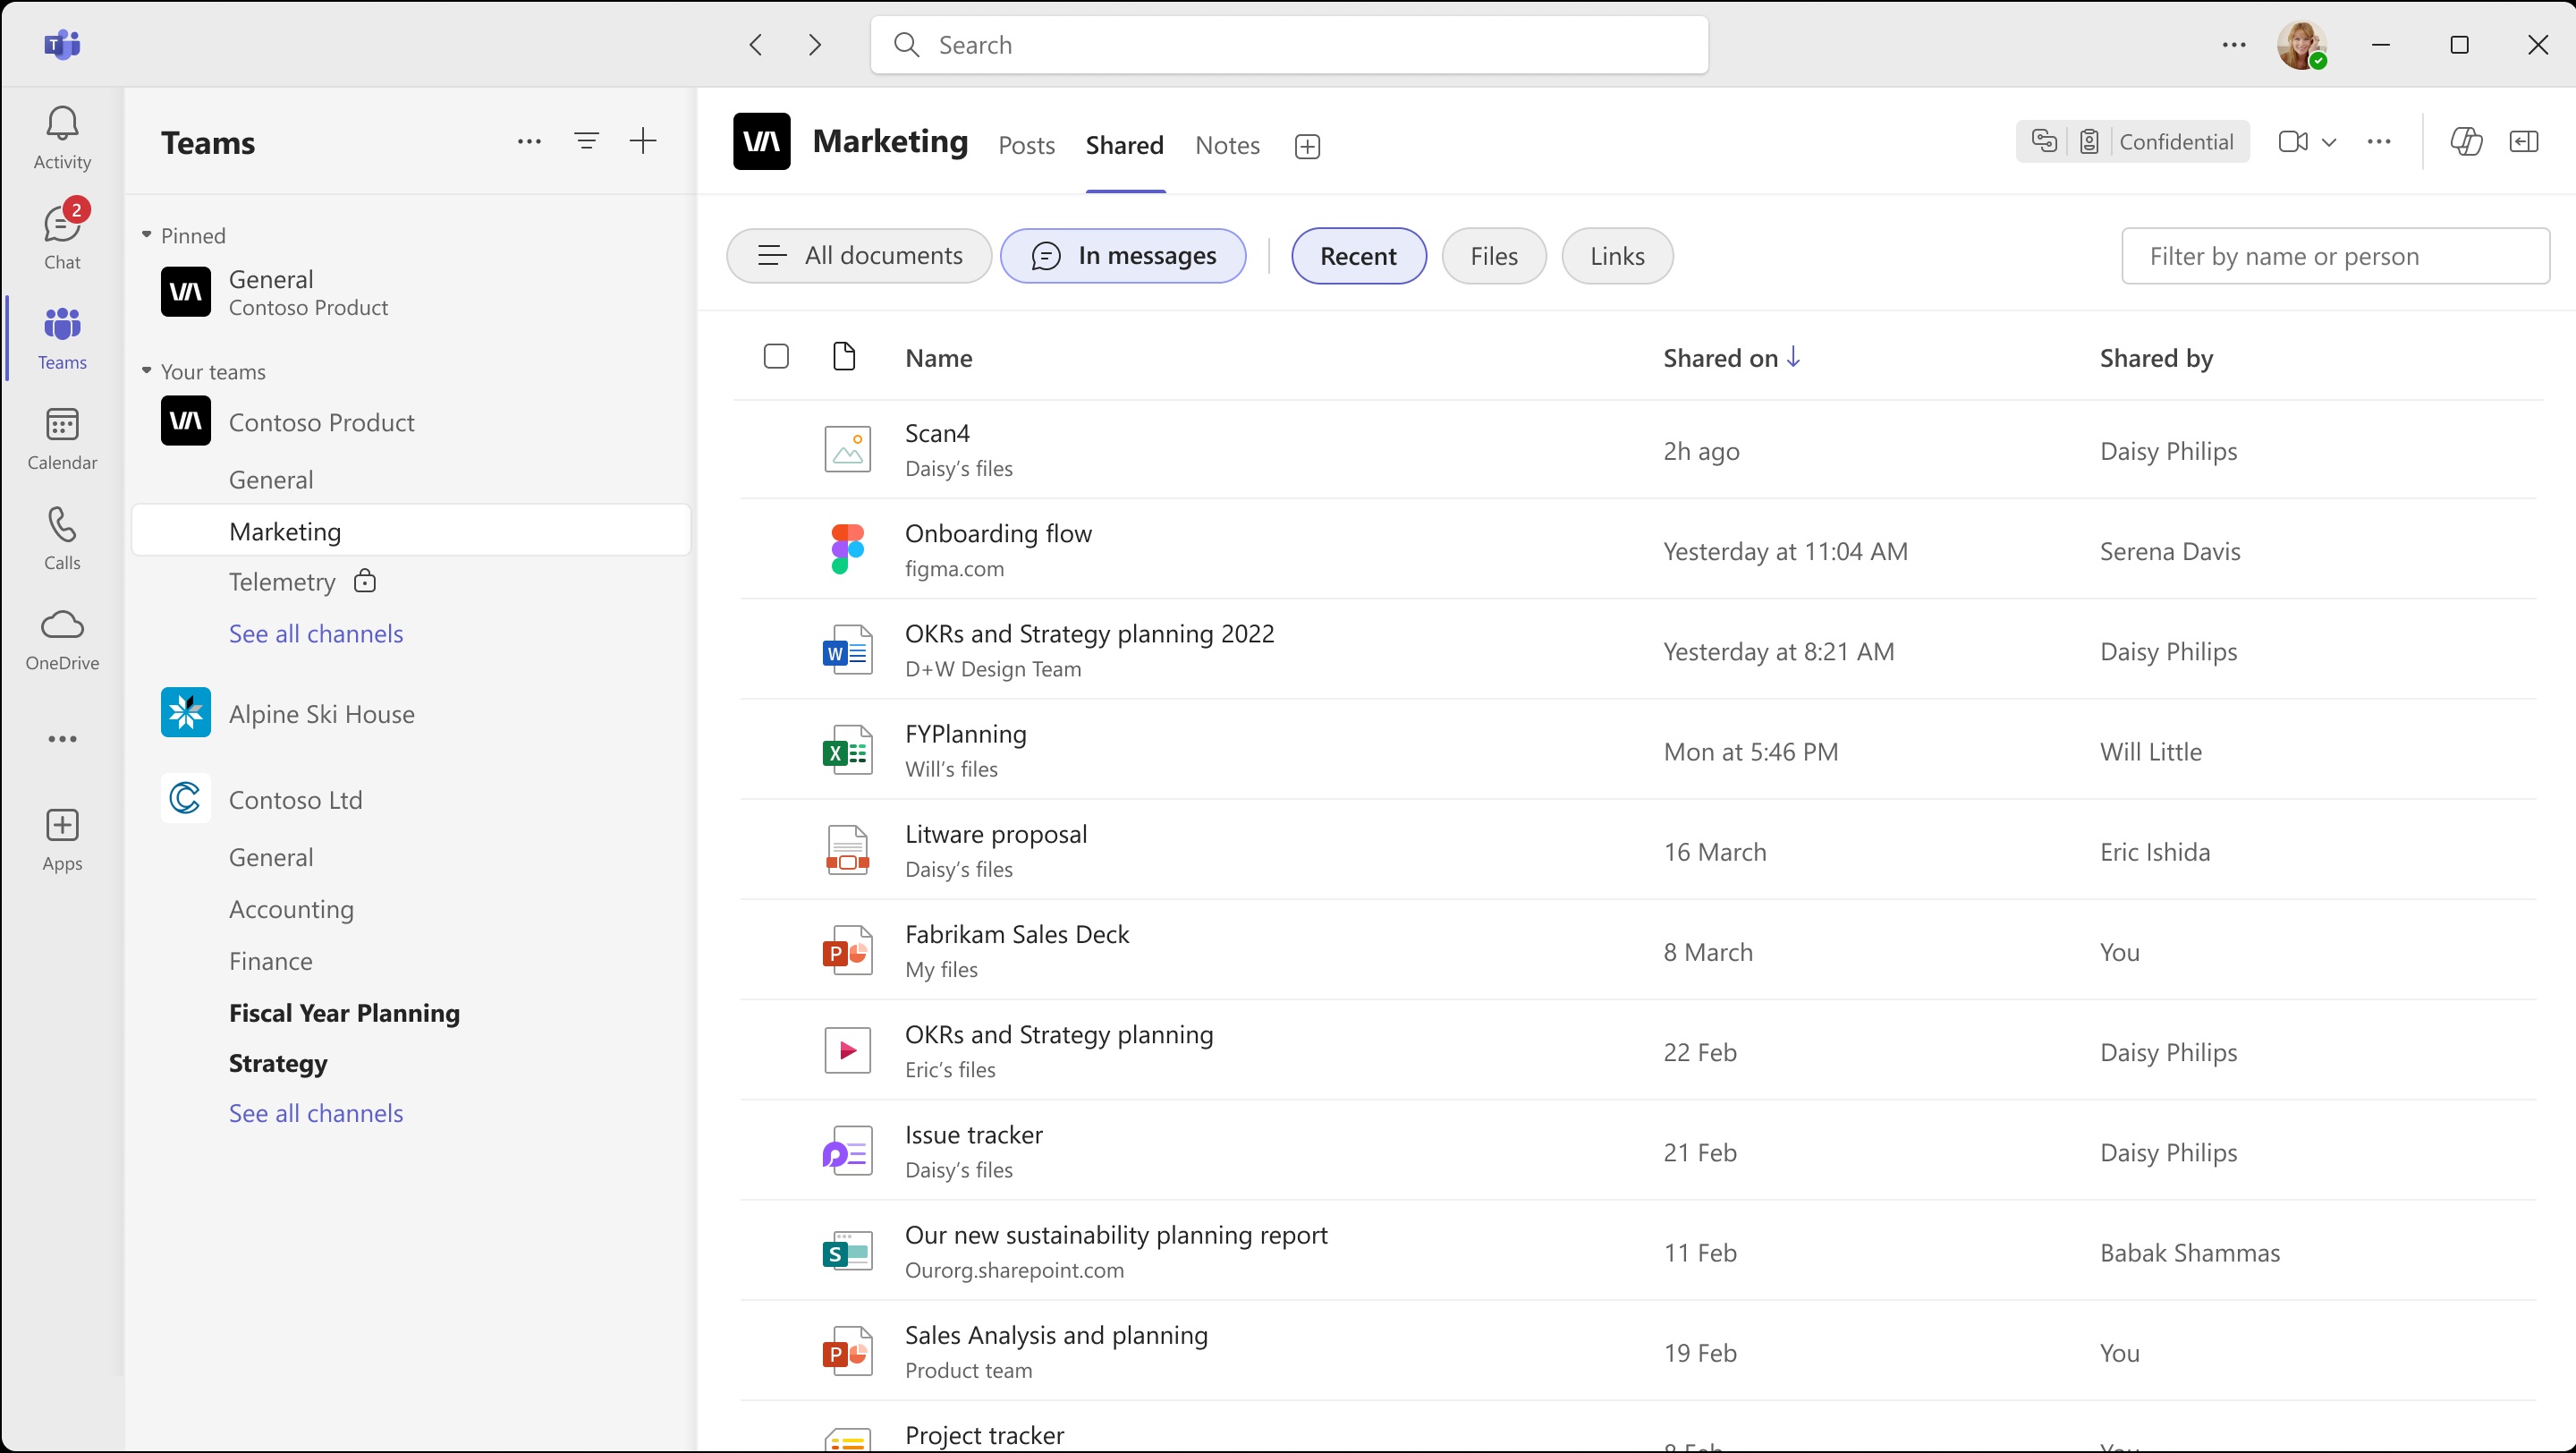Collapse the Pinned section
Screen dimensions: 2576x1453
[x=147, y=234]
